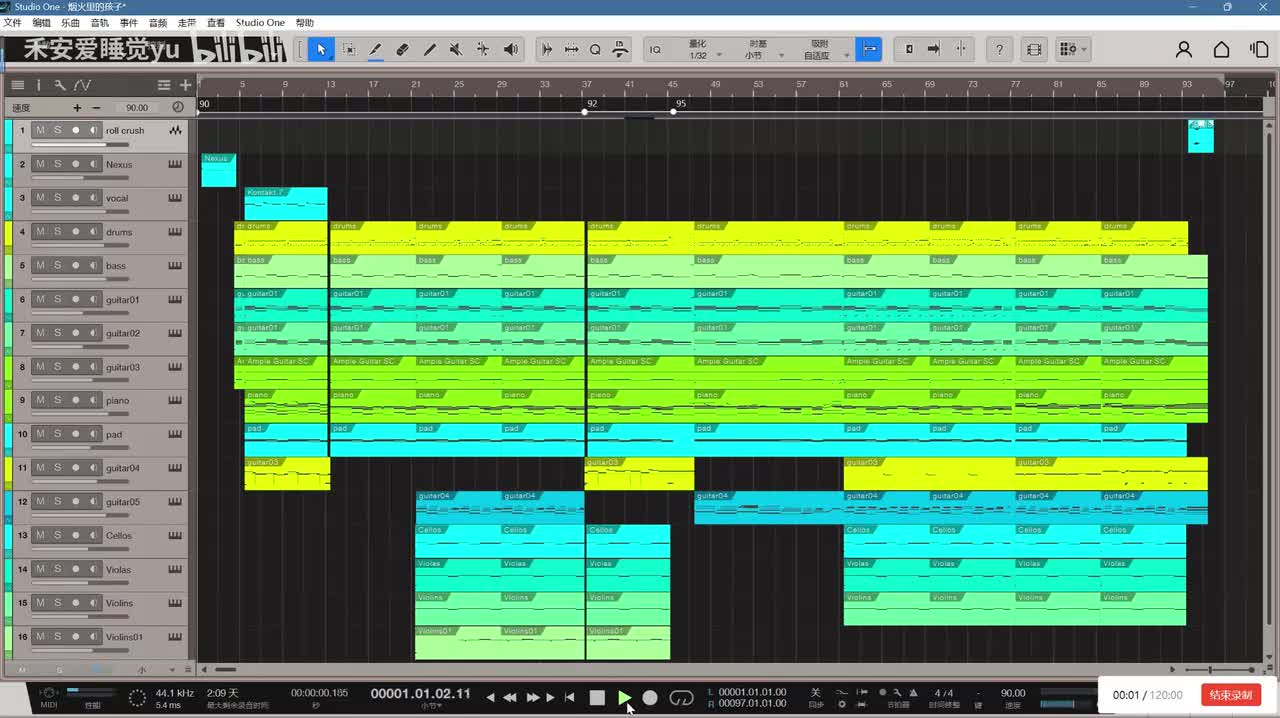The image size is (1280, 718).
Task: Open the tempo track clock icon
Action: click(178, 107)
